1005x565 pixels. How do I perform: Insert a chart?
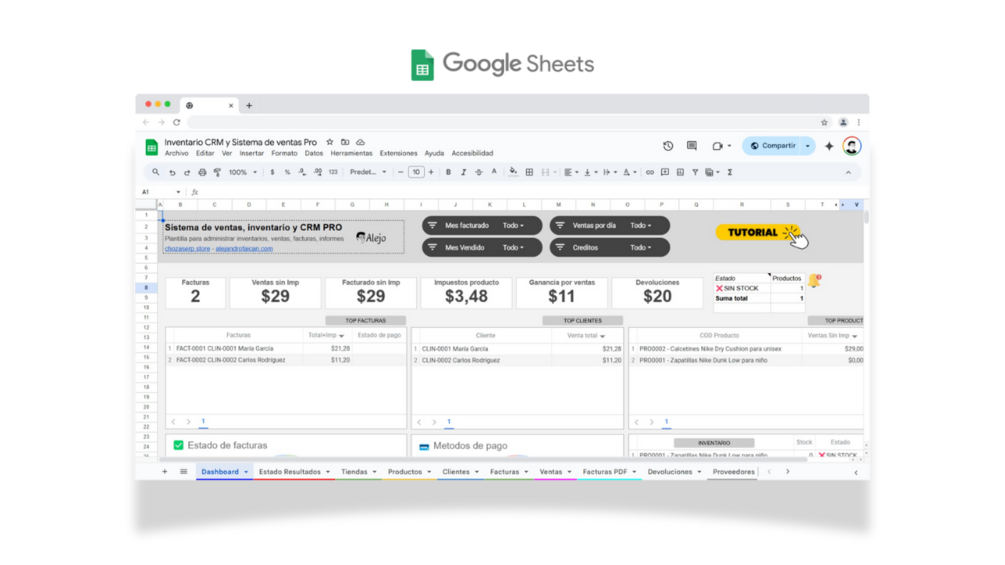(x=680, y=172)
